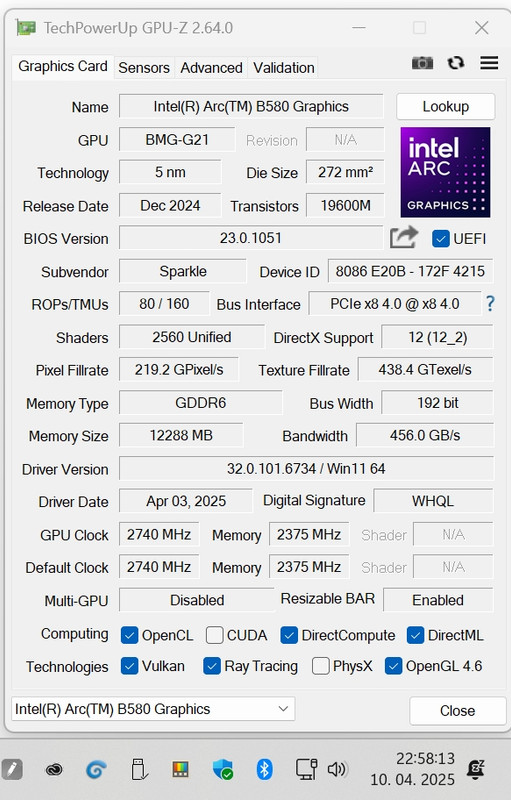
Task: Click the Shaders value 2560 Unified
Action: click(192, 337)
